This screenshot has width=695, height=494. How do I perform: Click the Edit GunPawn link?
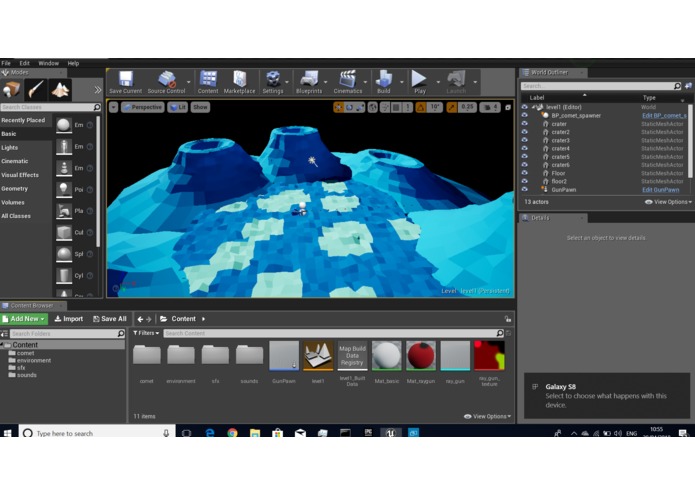(660, 190)
